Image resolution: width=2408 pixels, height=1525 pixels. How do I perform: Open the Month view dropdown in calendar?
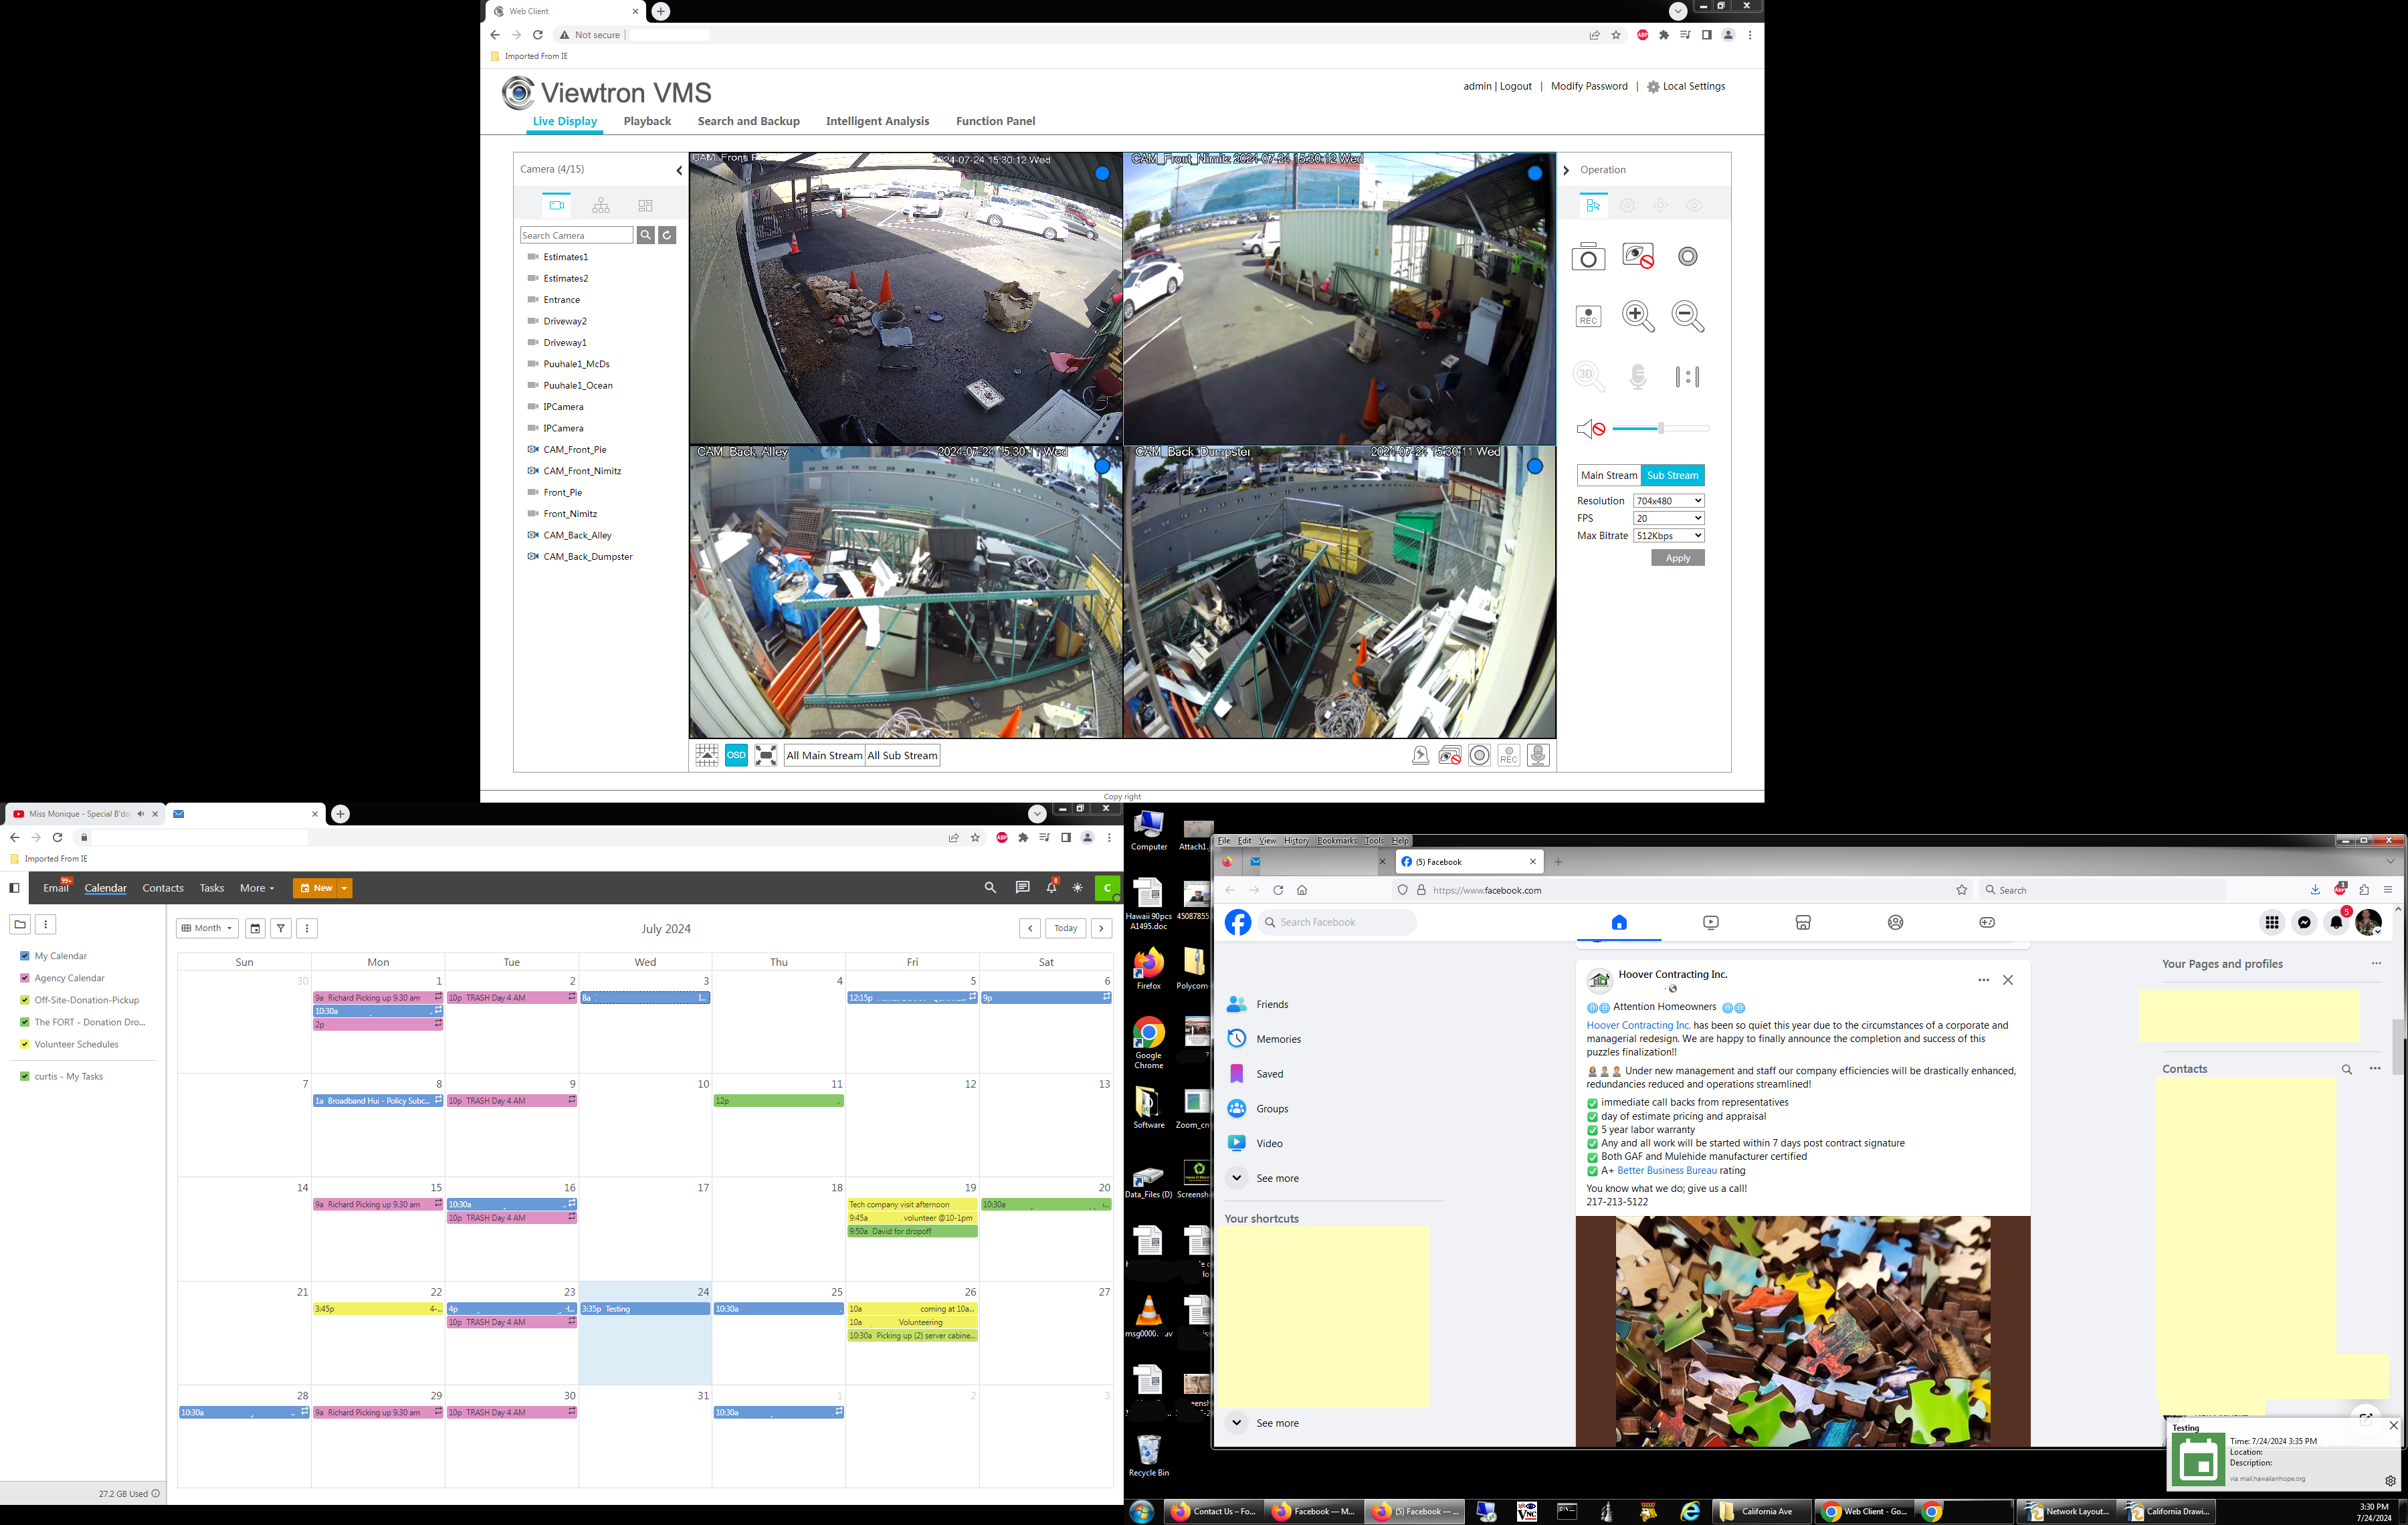[x=207, y=928]
